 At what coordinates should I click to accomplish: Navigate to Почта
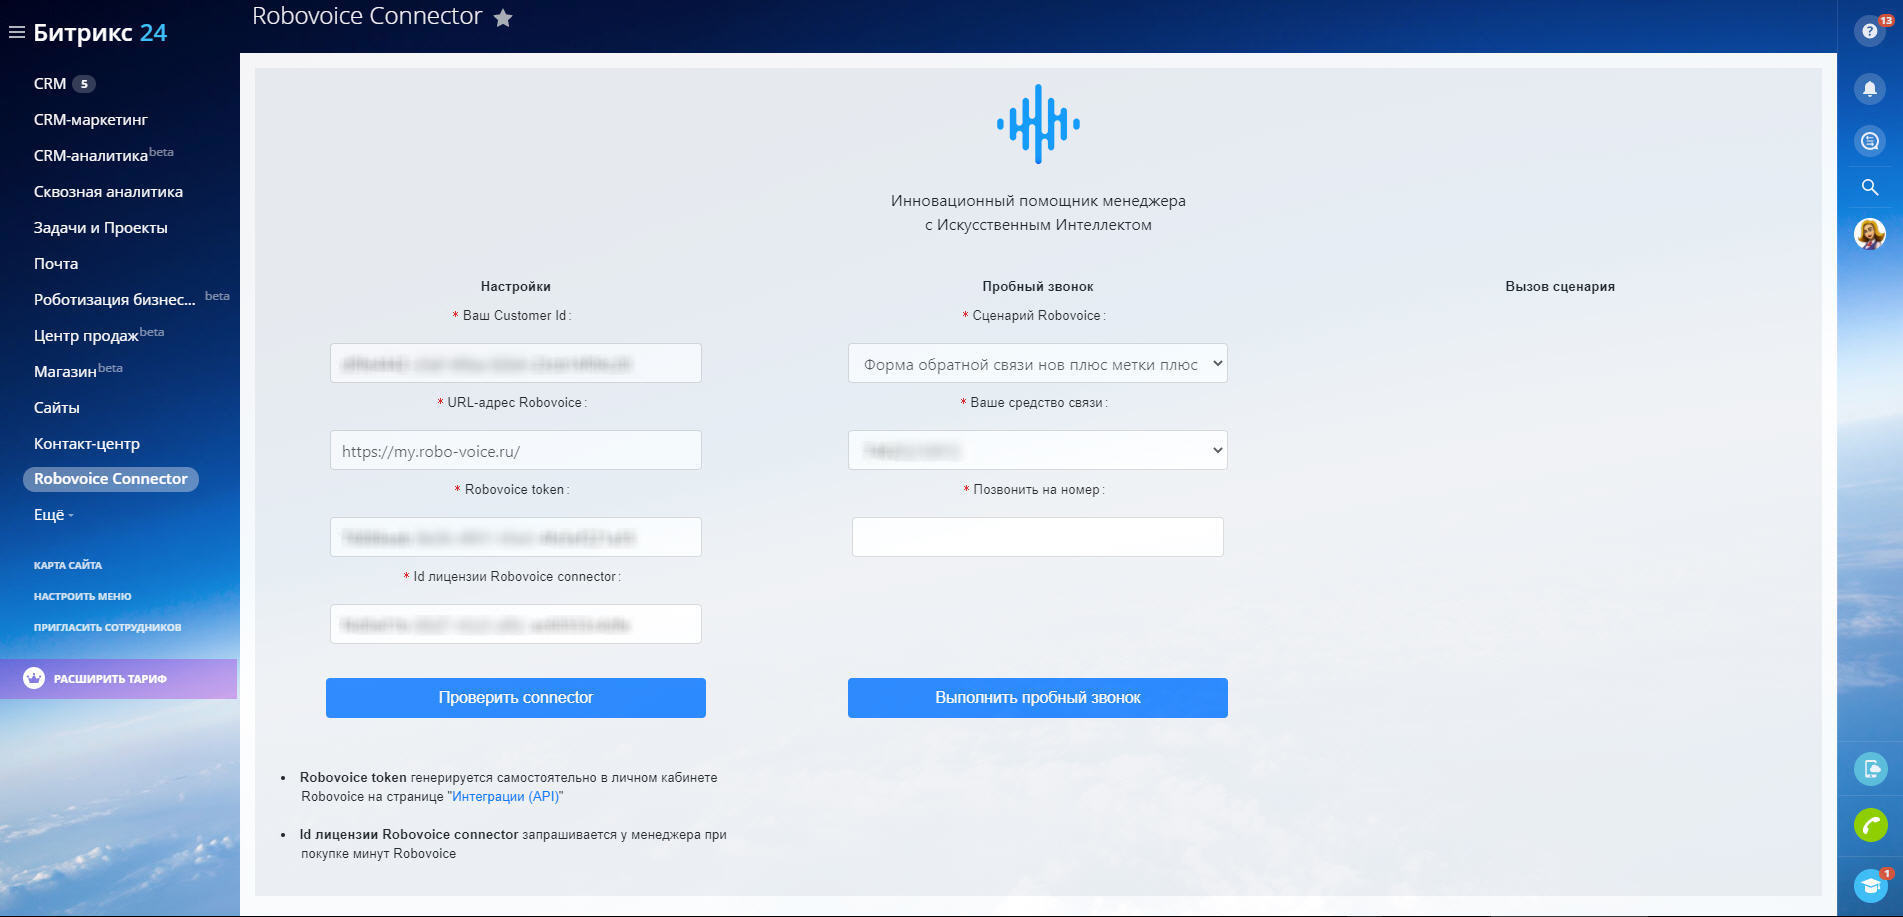click(56, 264)
